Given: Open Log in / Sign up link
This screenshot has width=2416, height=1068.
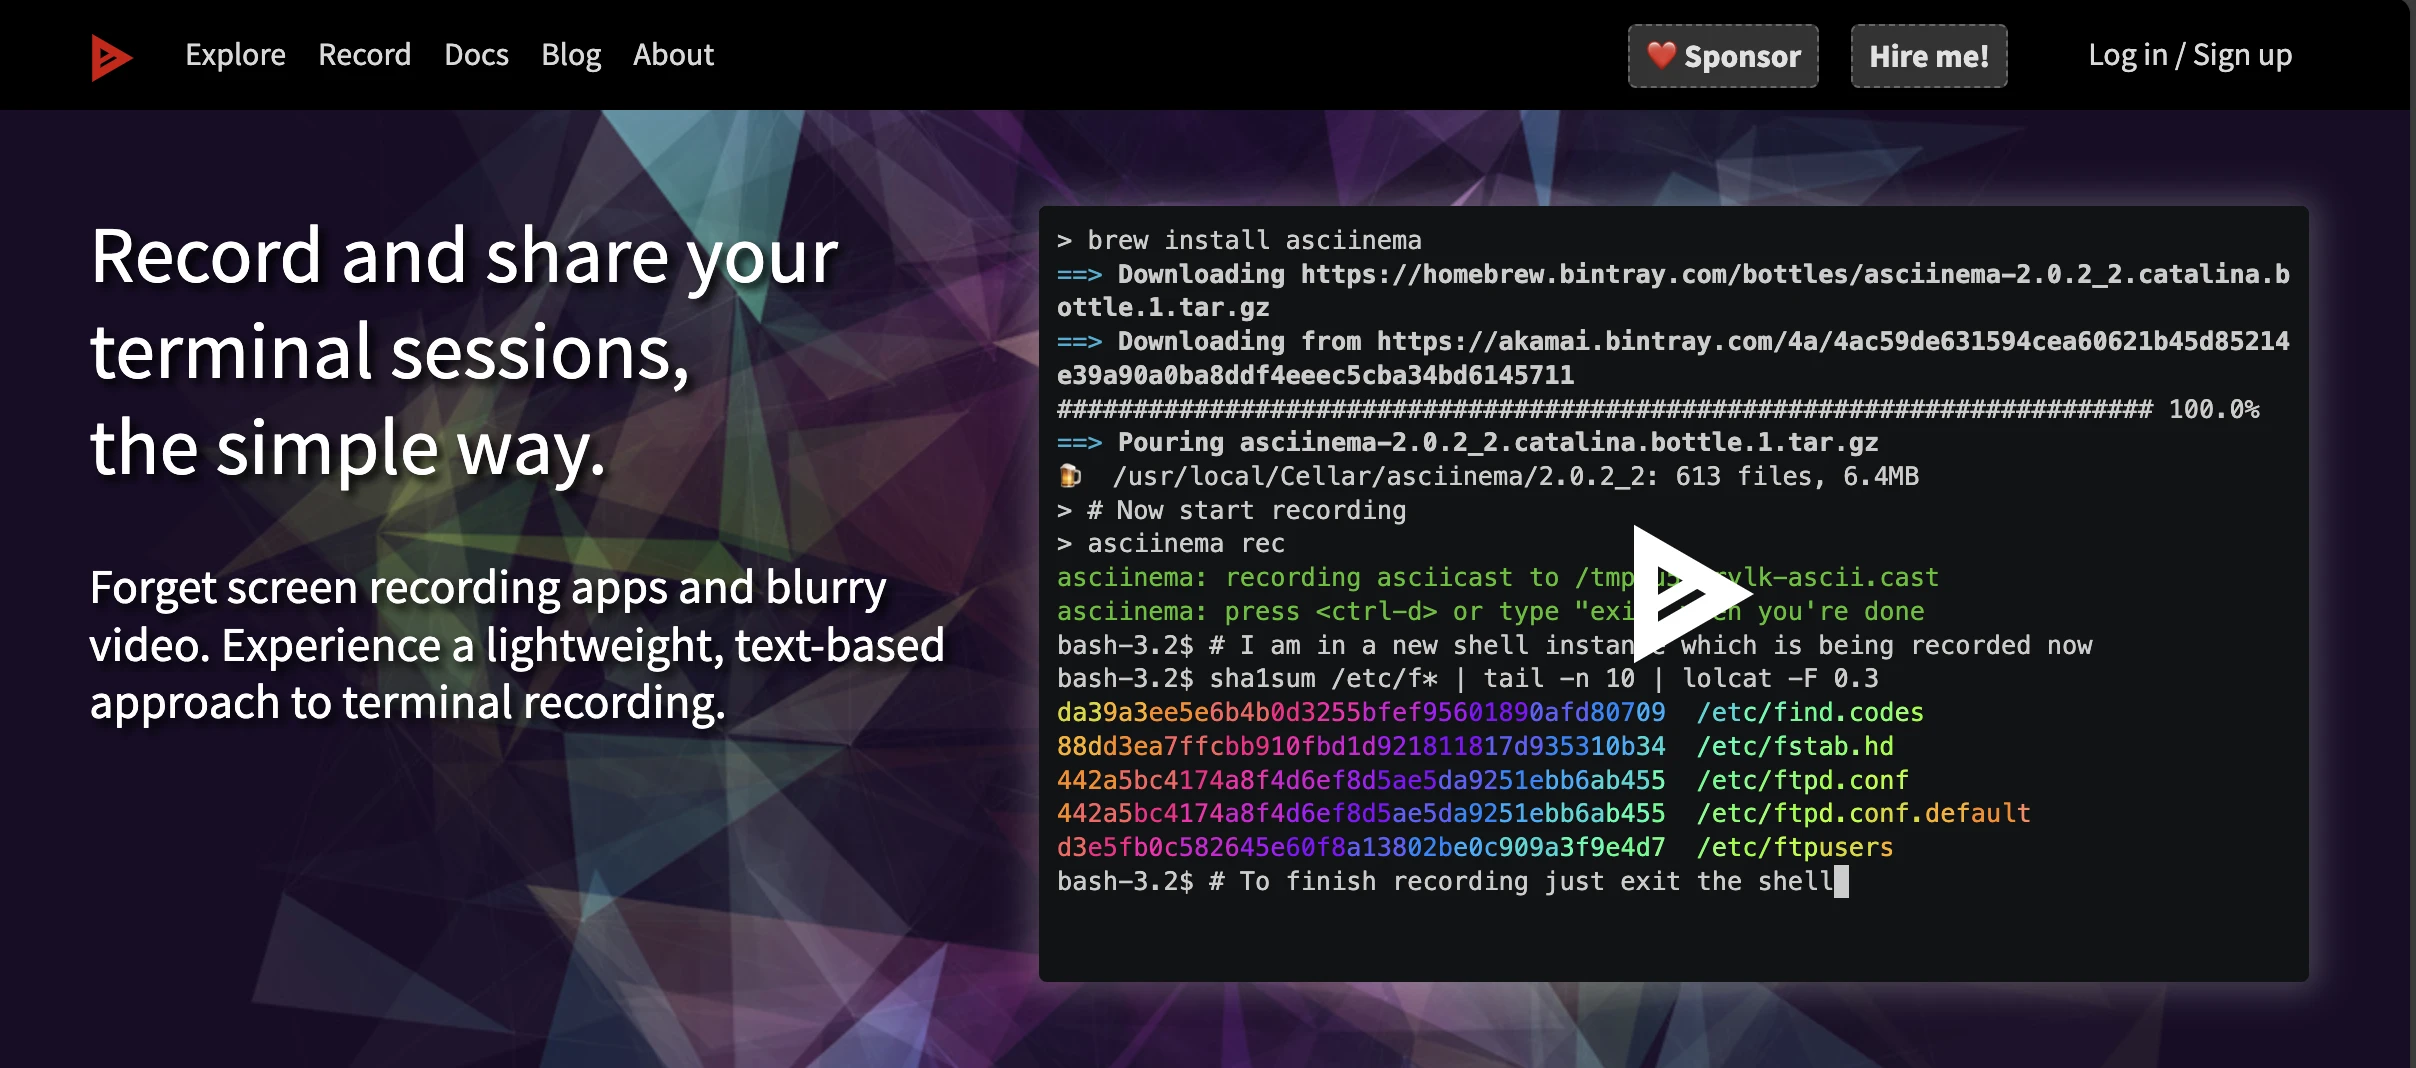Looking at the screenshot, I should [2190, 55].
